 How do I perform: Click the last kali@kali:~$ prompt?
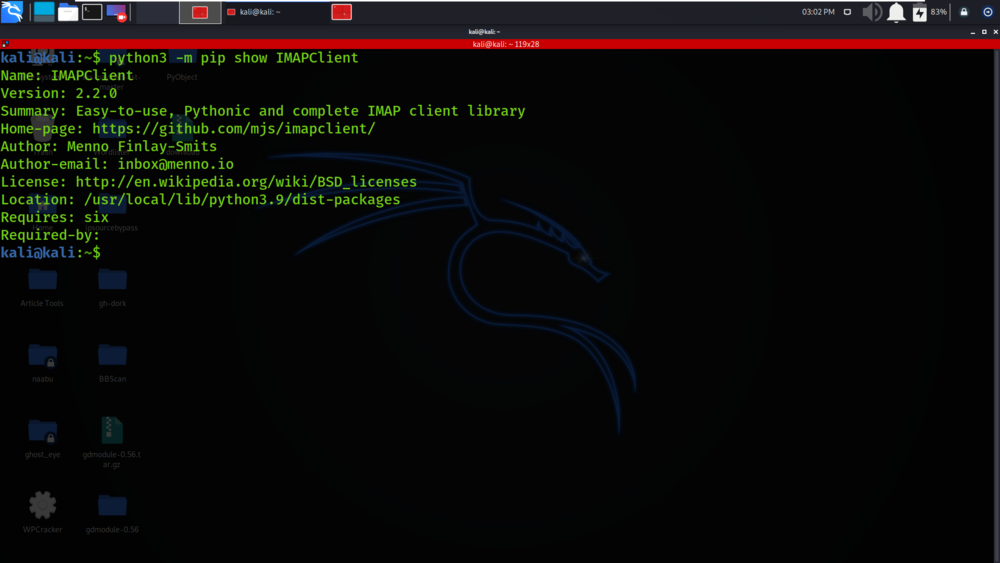tap(50, 253)
